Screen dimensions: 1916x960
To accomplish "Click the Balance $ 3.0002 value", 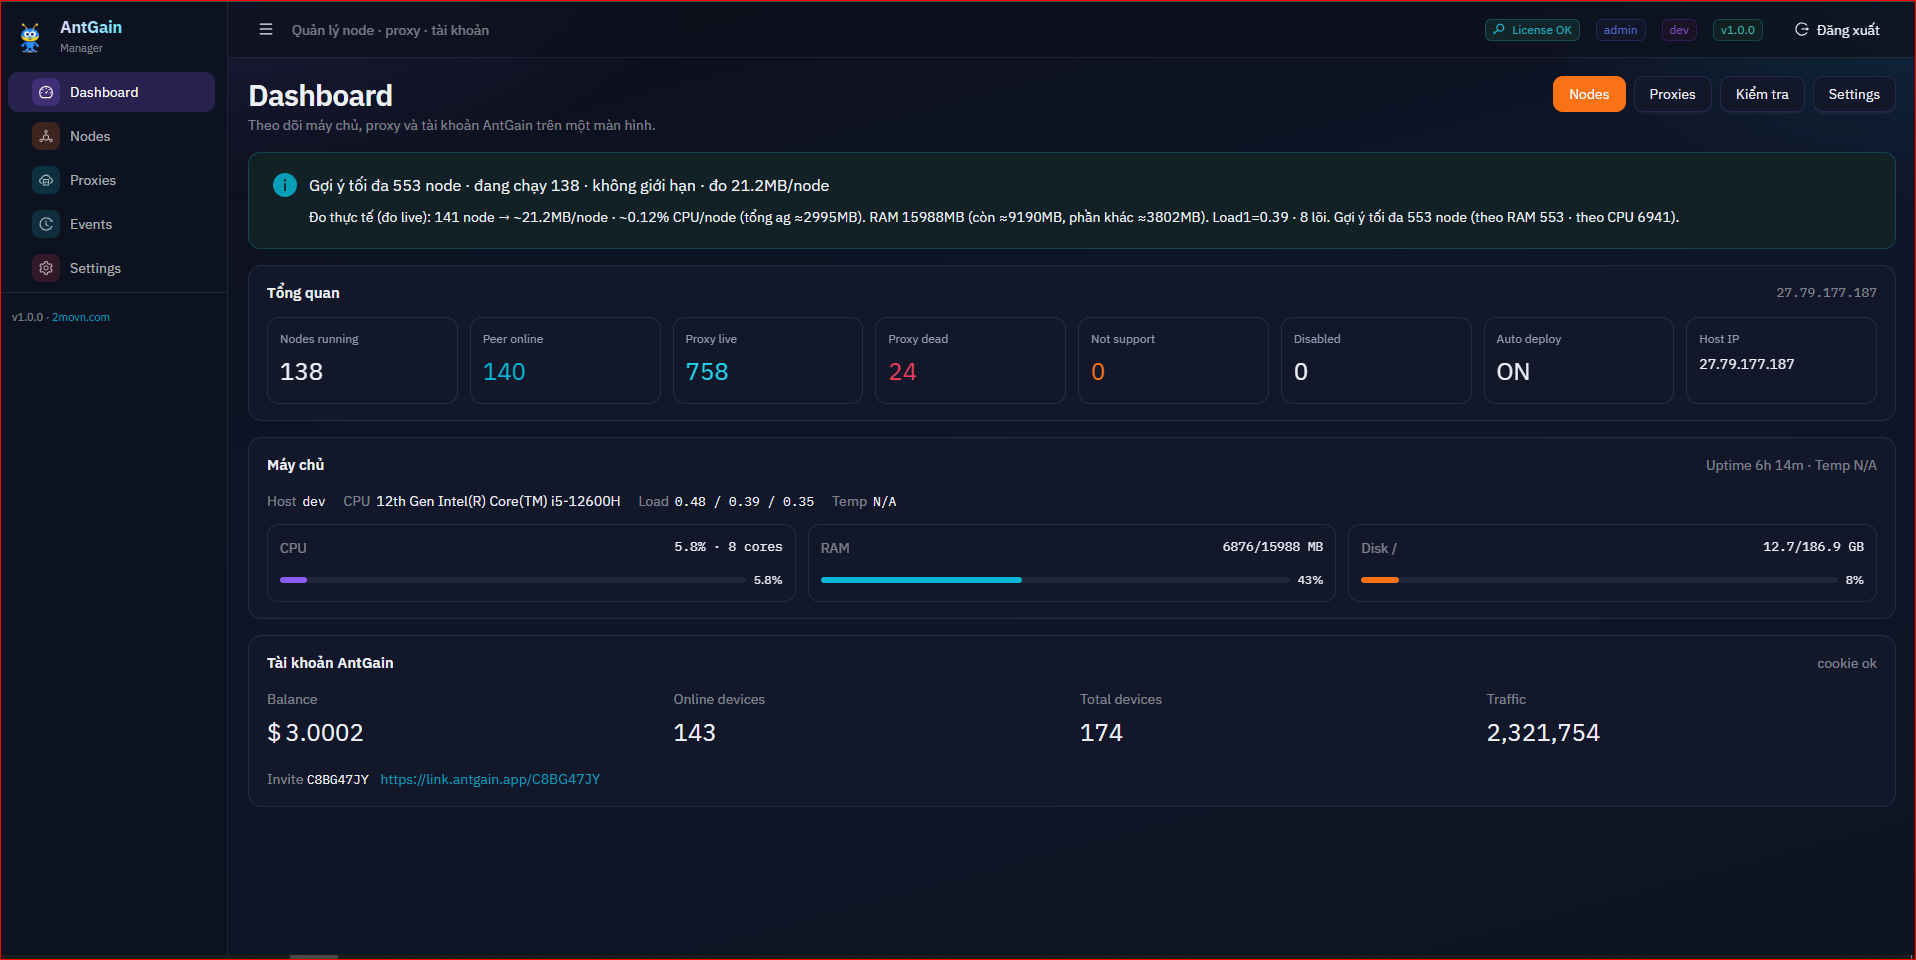I will [315, 733].
